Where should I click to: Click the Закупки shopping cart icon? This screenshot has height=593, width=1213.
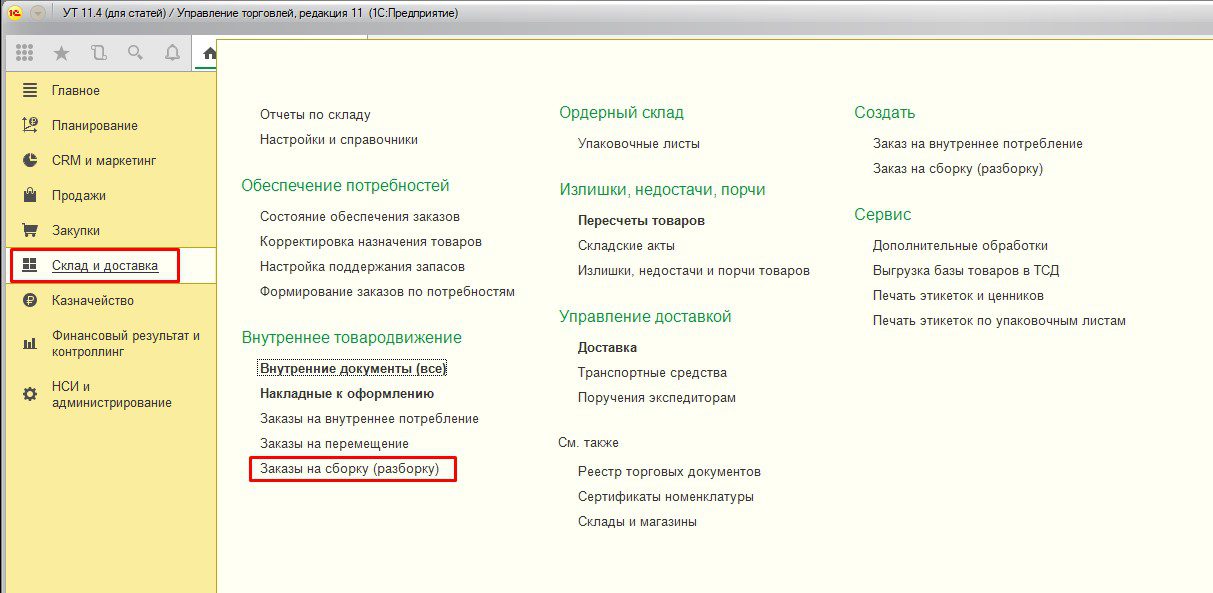pyautogui.click(x=30, y=230)
